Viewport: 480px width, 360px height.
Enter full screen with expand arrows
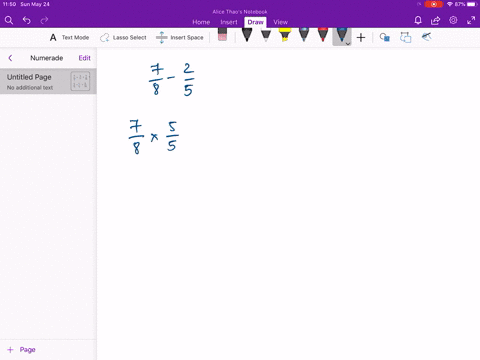471,20
